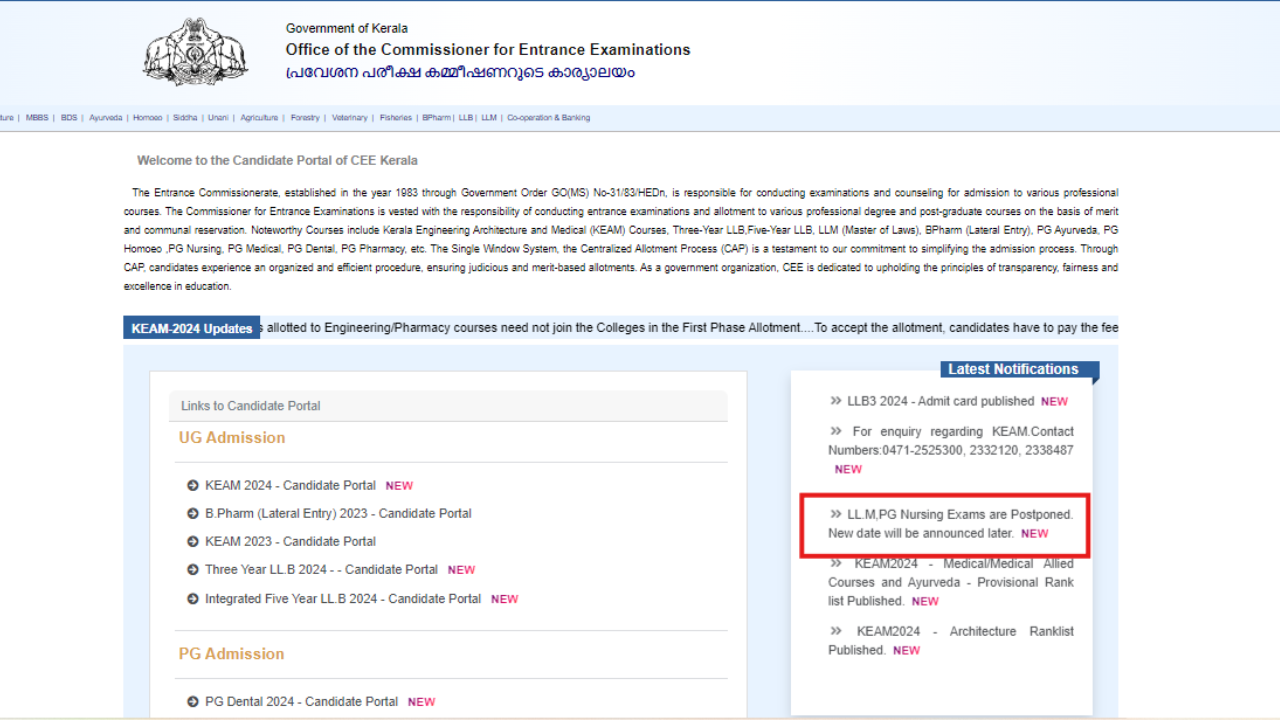The width and height of the screenshot is (1280, 720).
Task: Open Medical Allied Courses Provisional Rank list notification
Action: [x=951, y=582]
